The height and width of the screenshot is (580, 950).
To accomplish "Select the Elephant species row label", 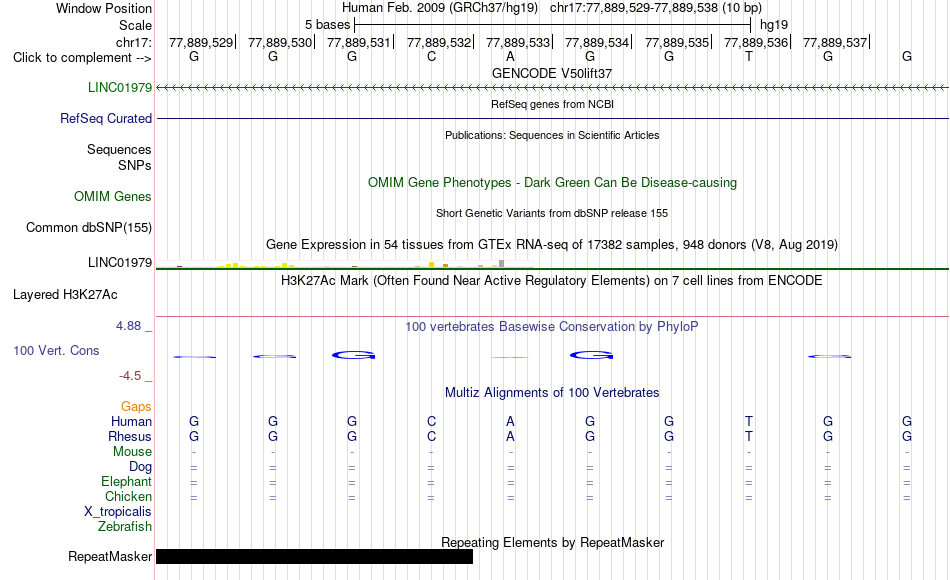I will [x=127, y=481].
